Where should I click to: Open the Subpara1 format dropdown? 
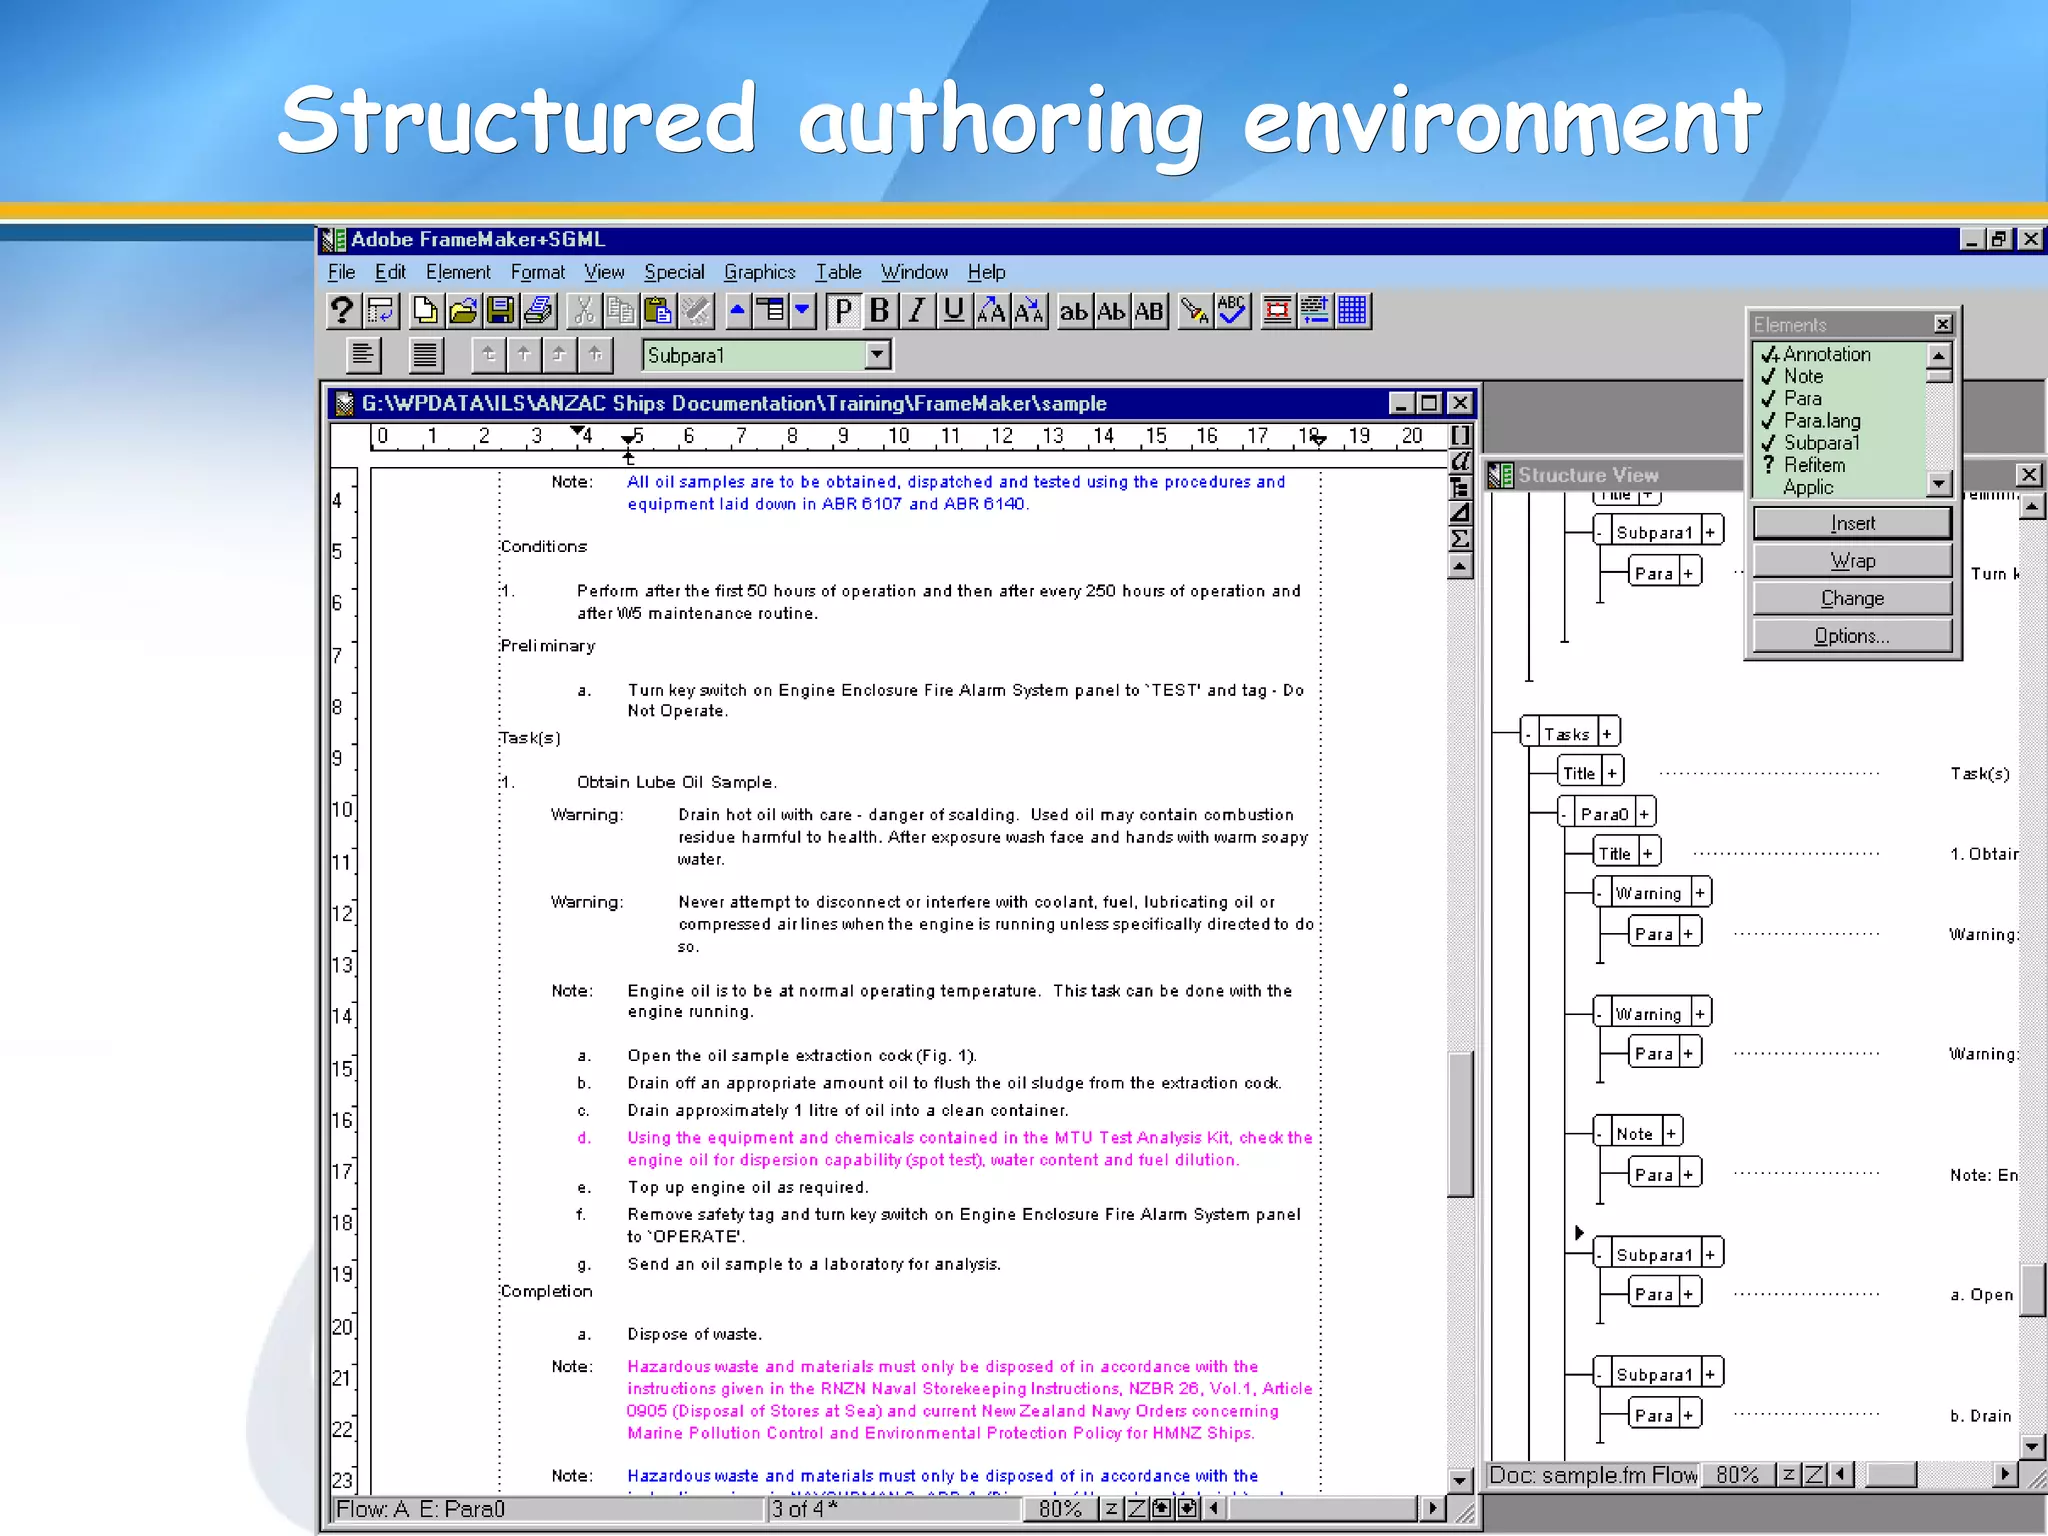[x=877, y=354]
